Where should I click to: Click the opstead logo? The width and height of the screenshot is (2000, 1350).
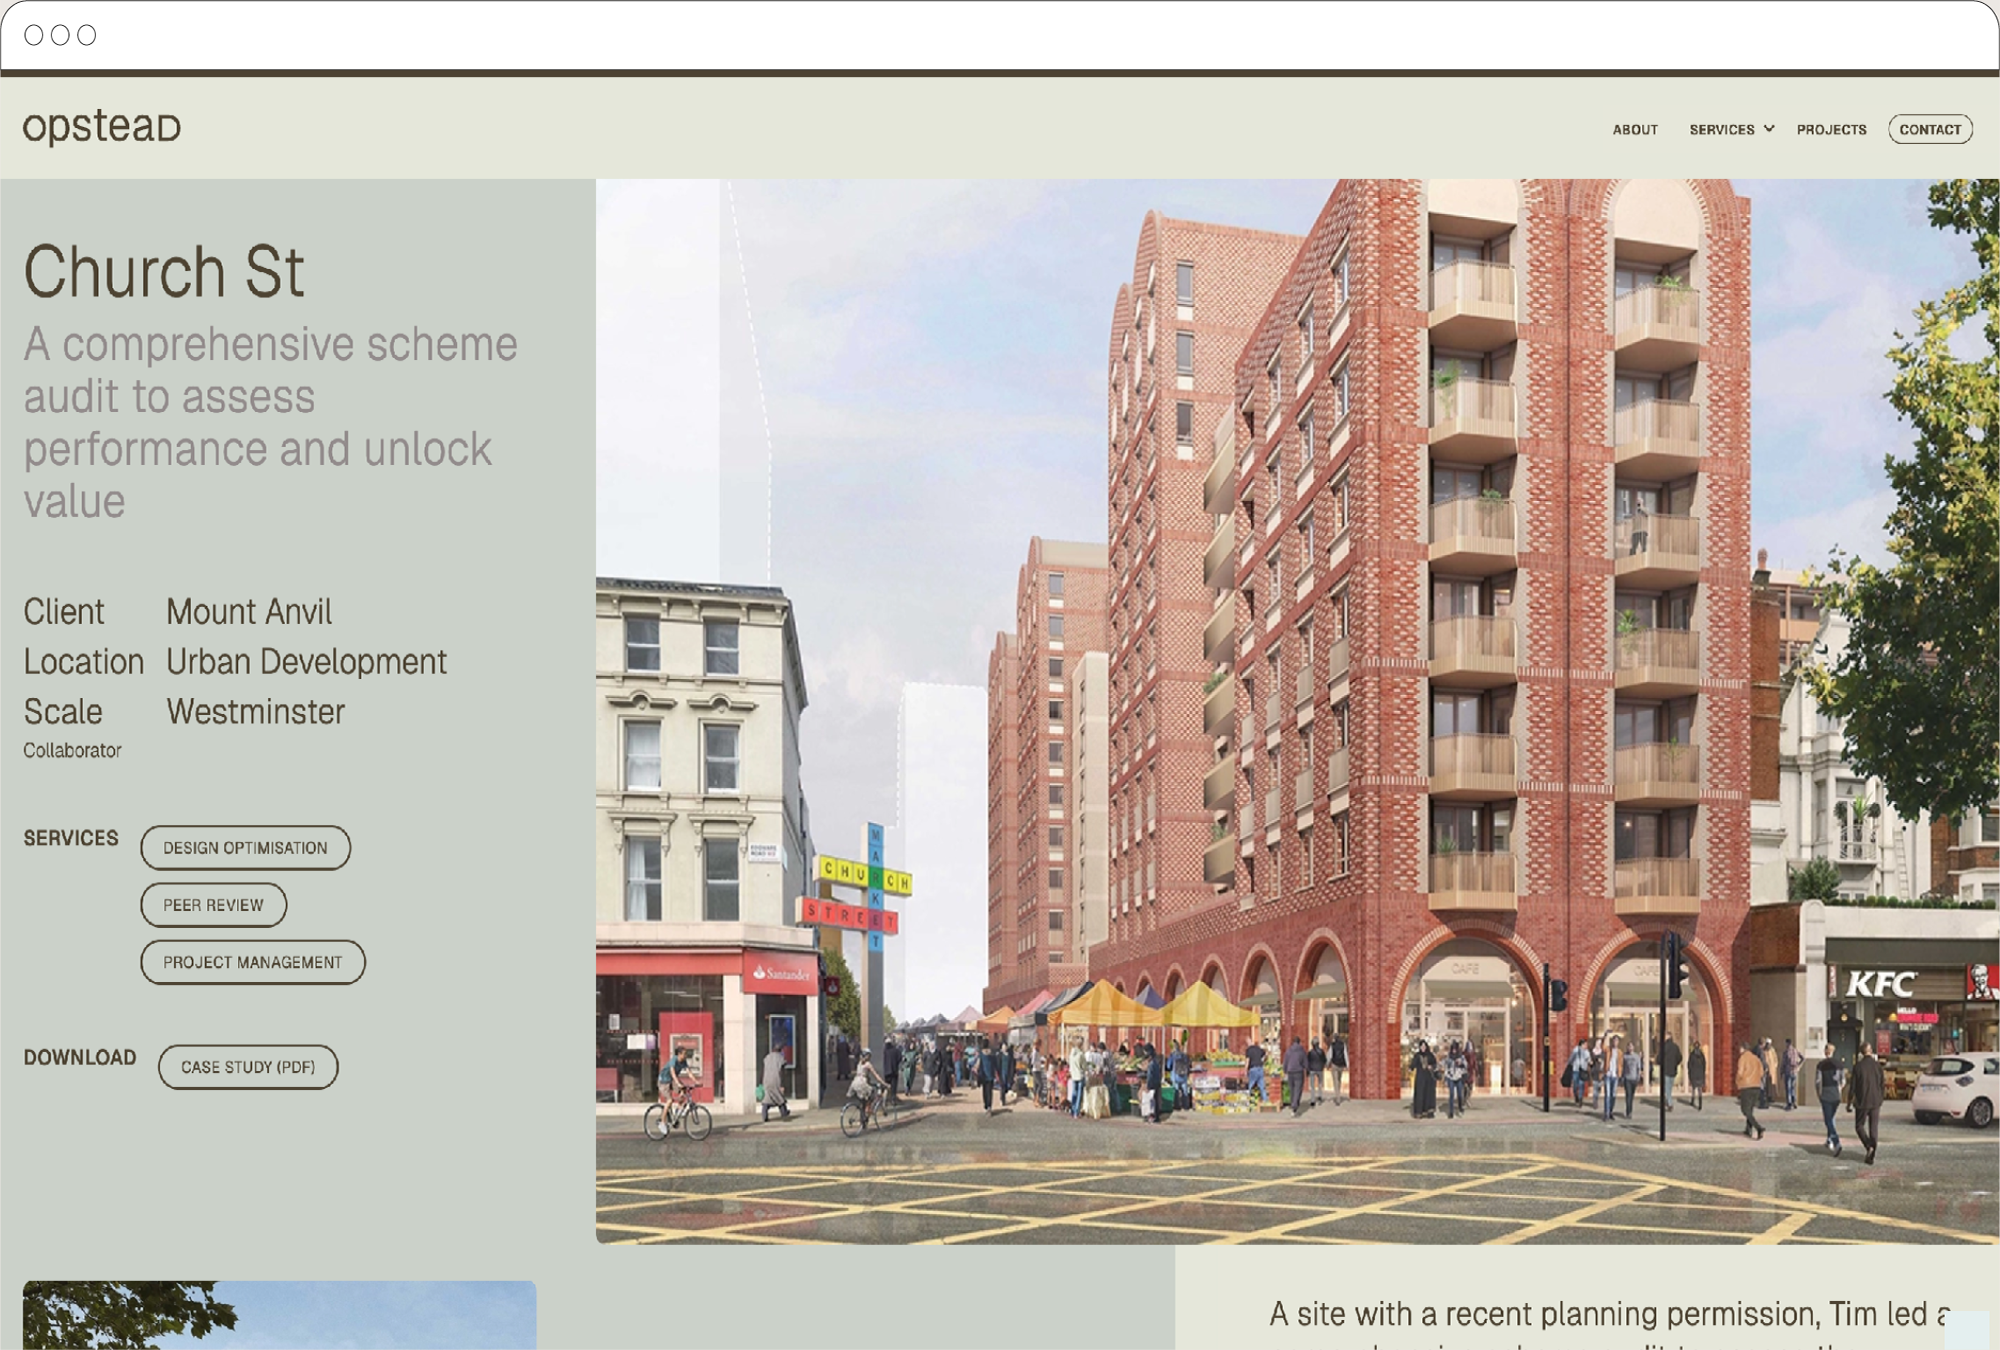pyautogui.click(x=102, y=127)
